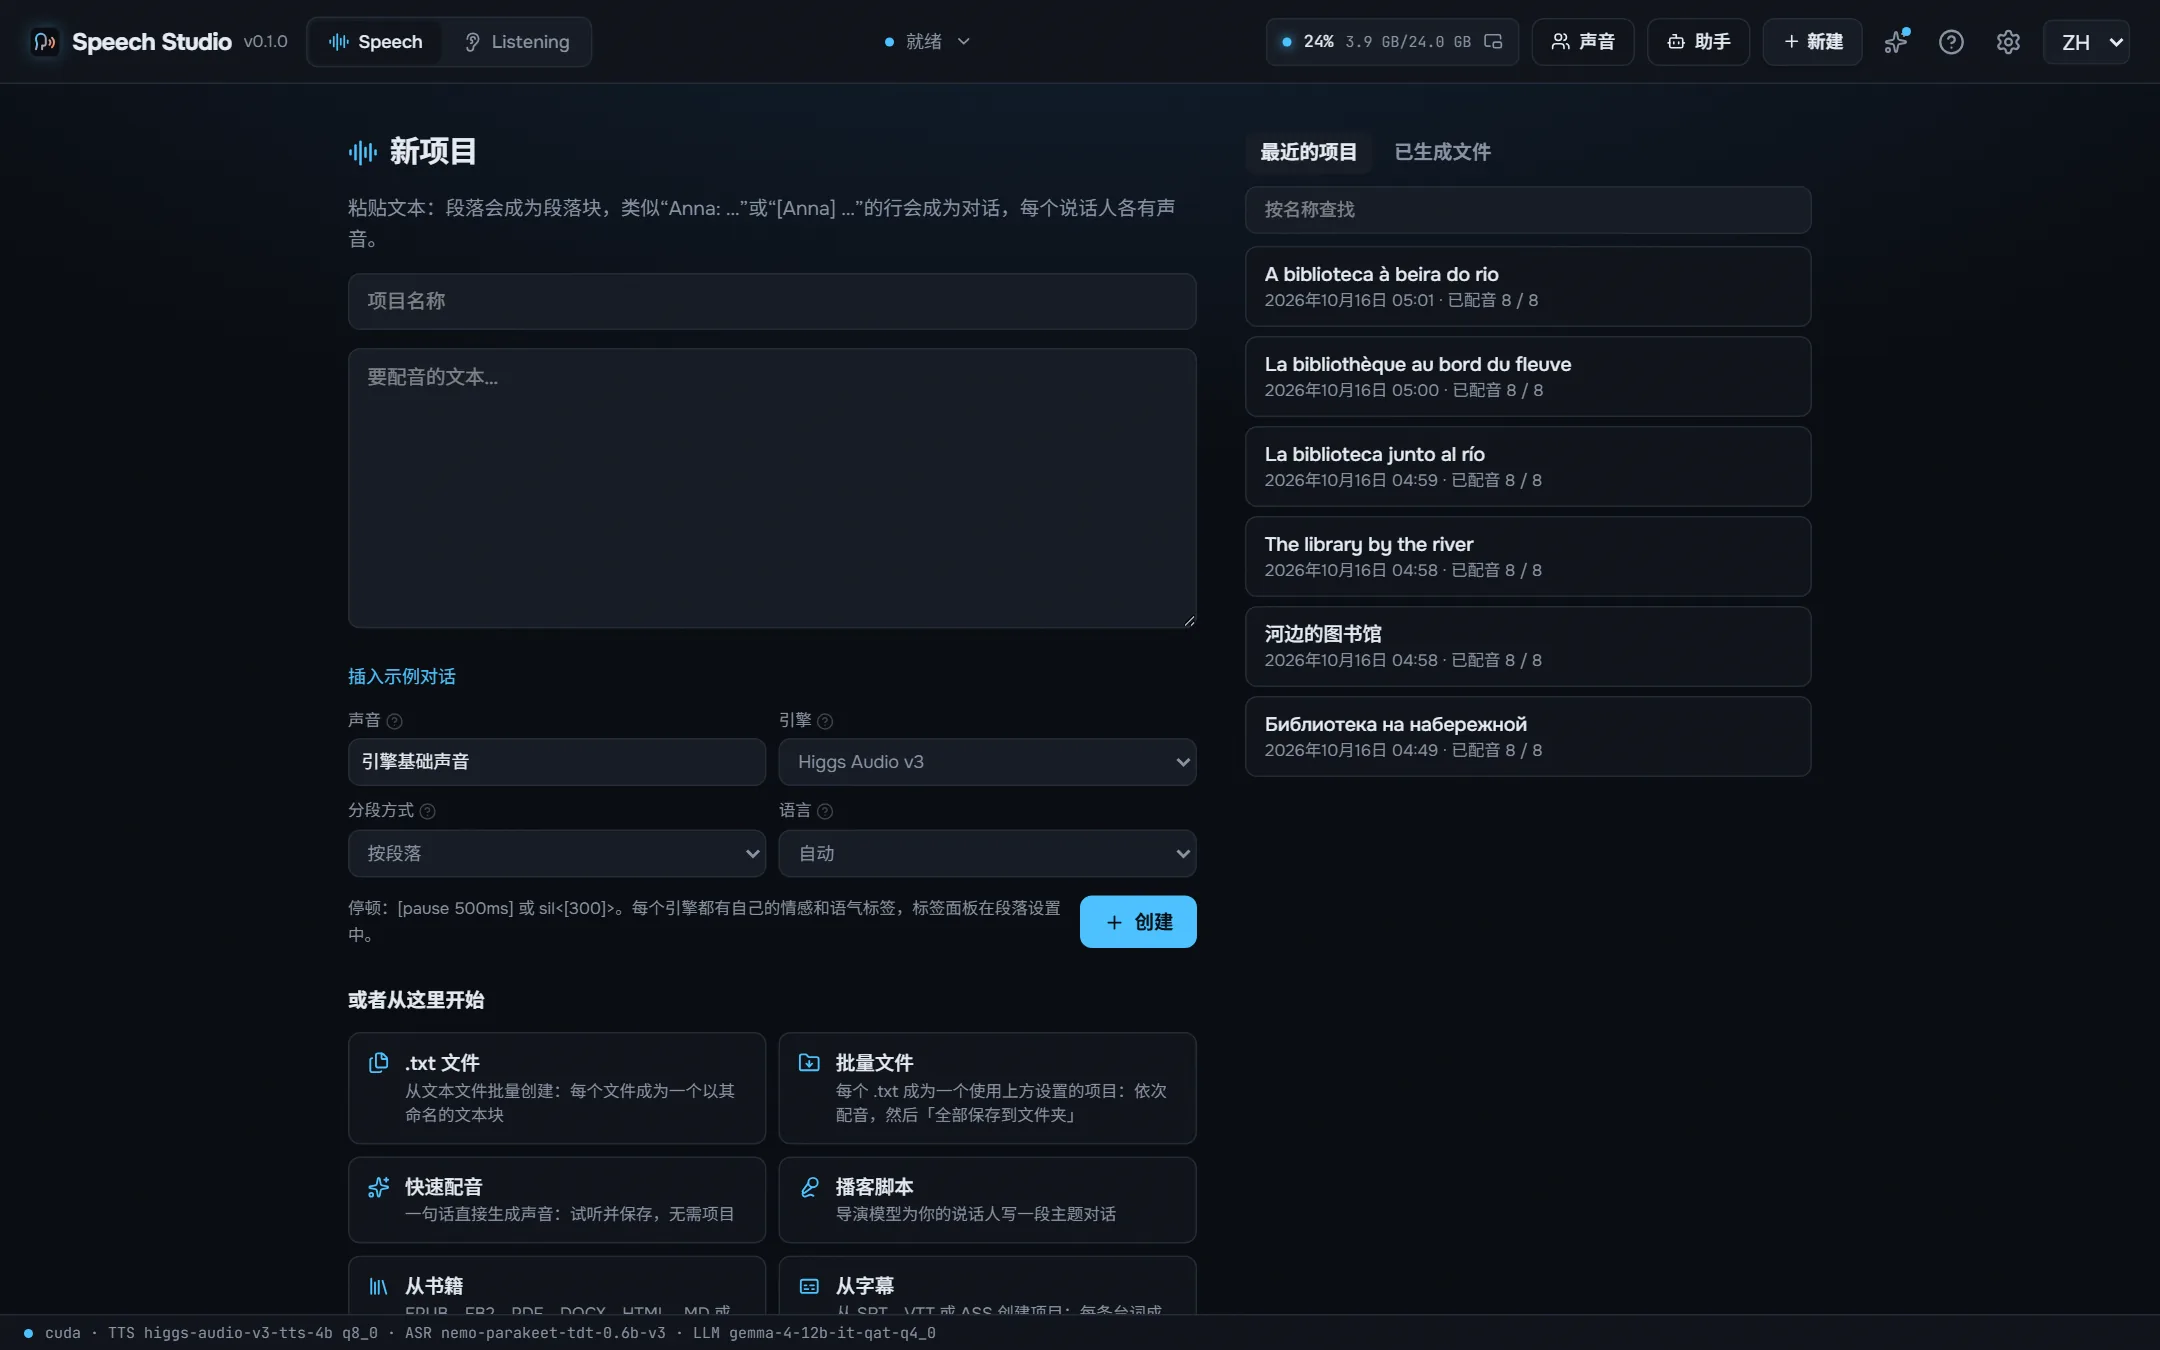Click the memory usage panel icon
Viewport: 2160px width, 1350px height.
[x=1493, y=42]
